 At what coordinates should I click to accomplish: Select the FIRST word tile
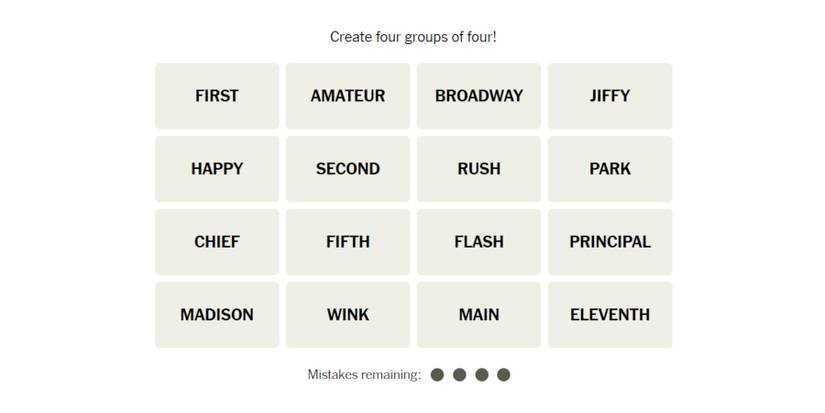[217, 96]
